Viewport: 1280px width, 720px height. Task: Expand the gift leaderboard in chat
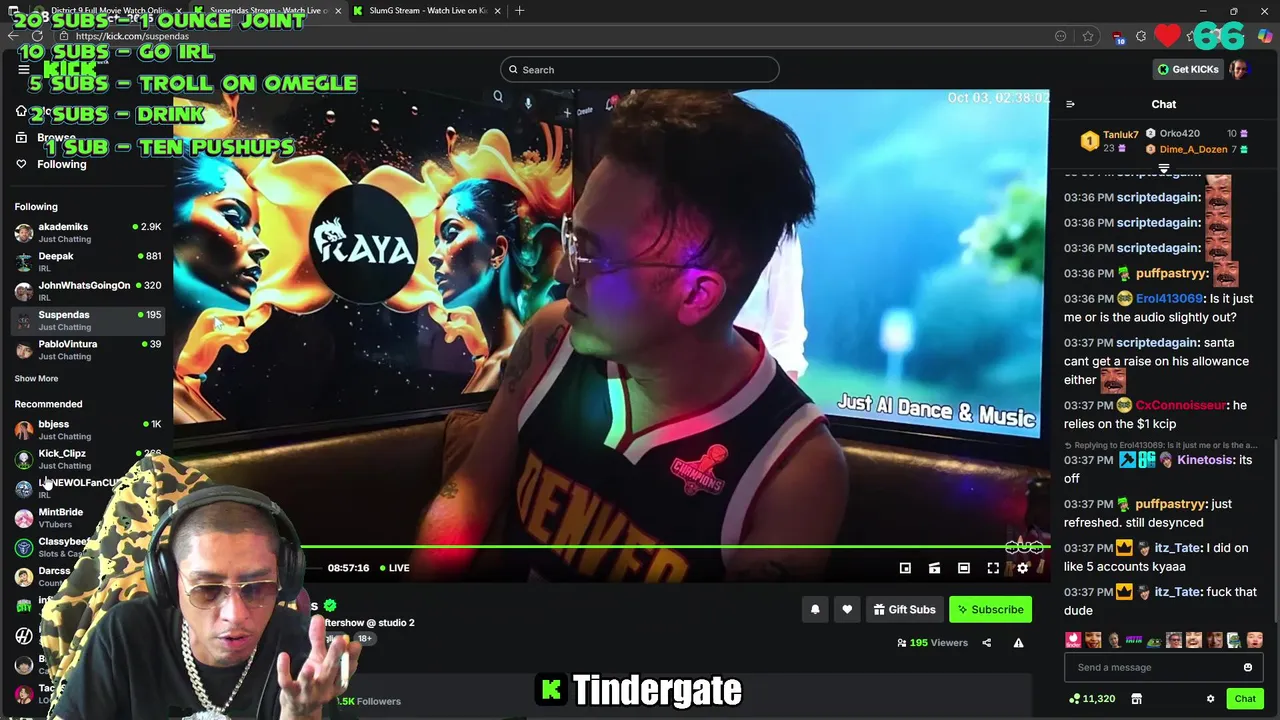1164,169
